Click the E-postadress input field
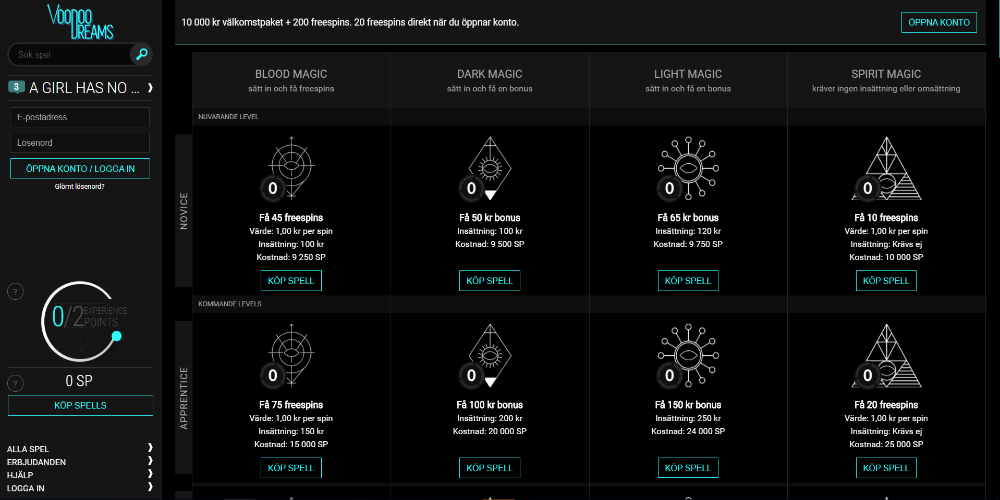Screen dimensions: 1000x500 click(80, 117)
